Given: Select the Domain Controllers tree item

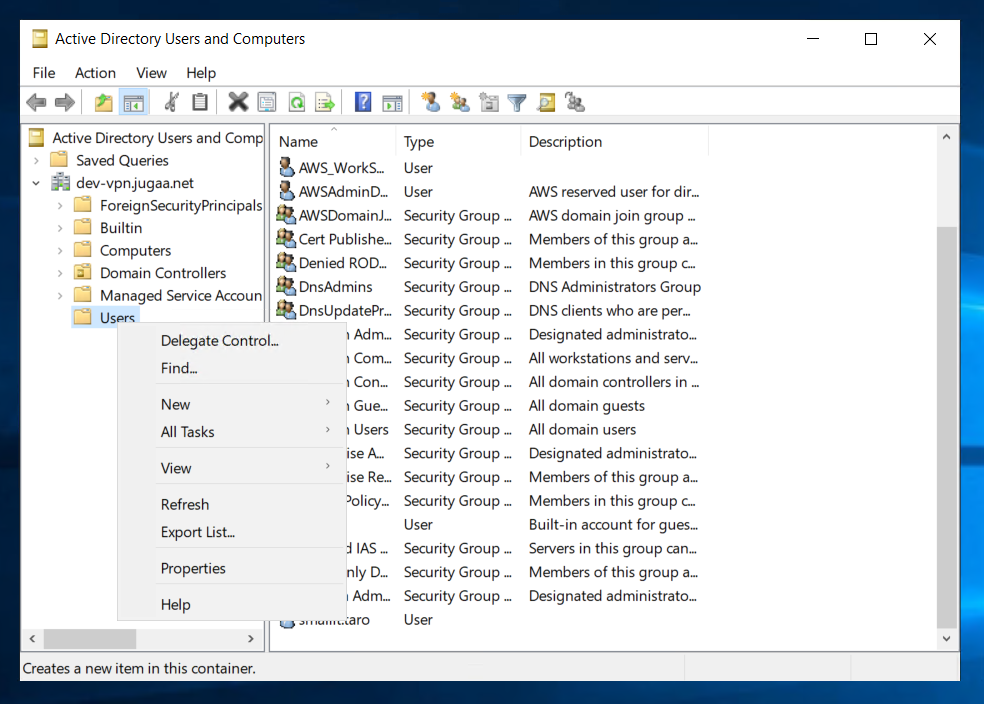Looking at the screenshot, I should click(x=162, y=273).
